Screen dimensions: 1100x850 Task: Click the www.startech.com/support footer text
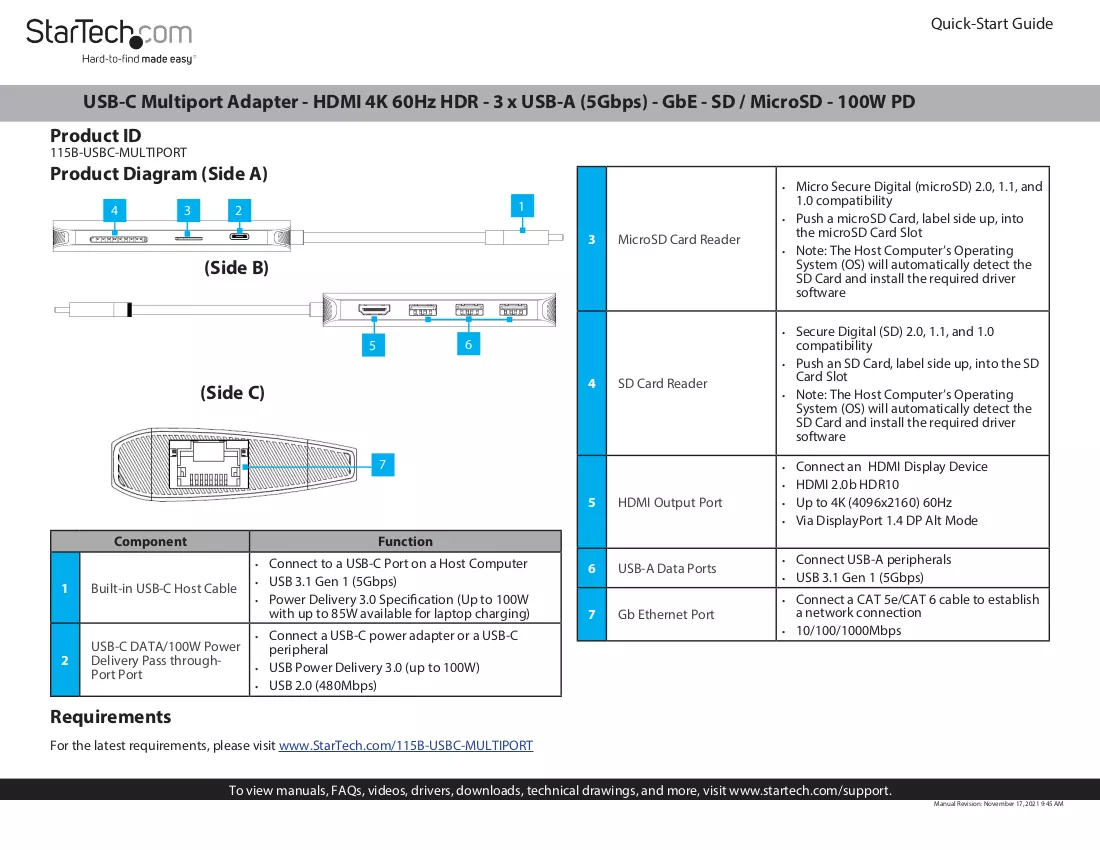pyautogui.click(x=809, y=790)
